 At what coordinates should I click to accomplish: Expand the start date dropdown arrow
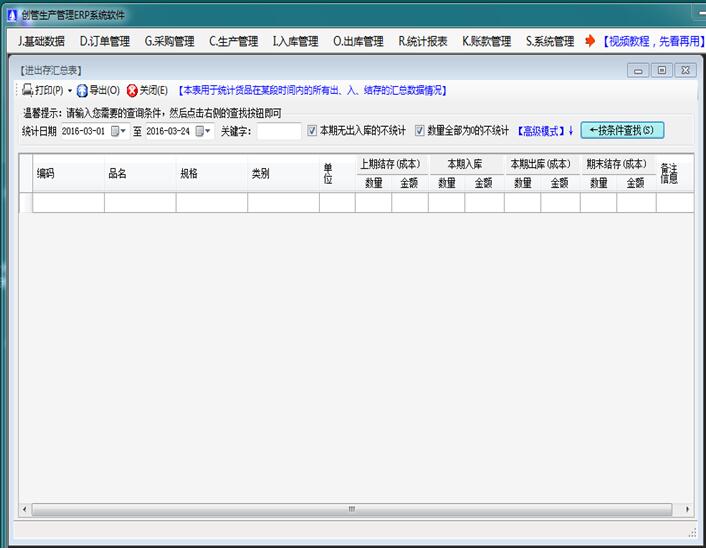point(125,132)
